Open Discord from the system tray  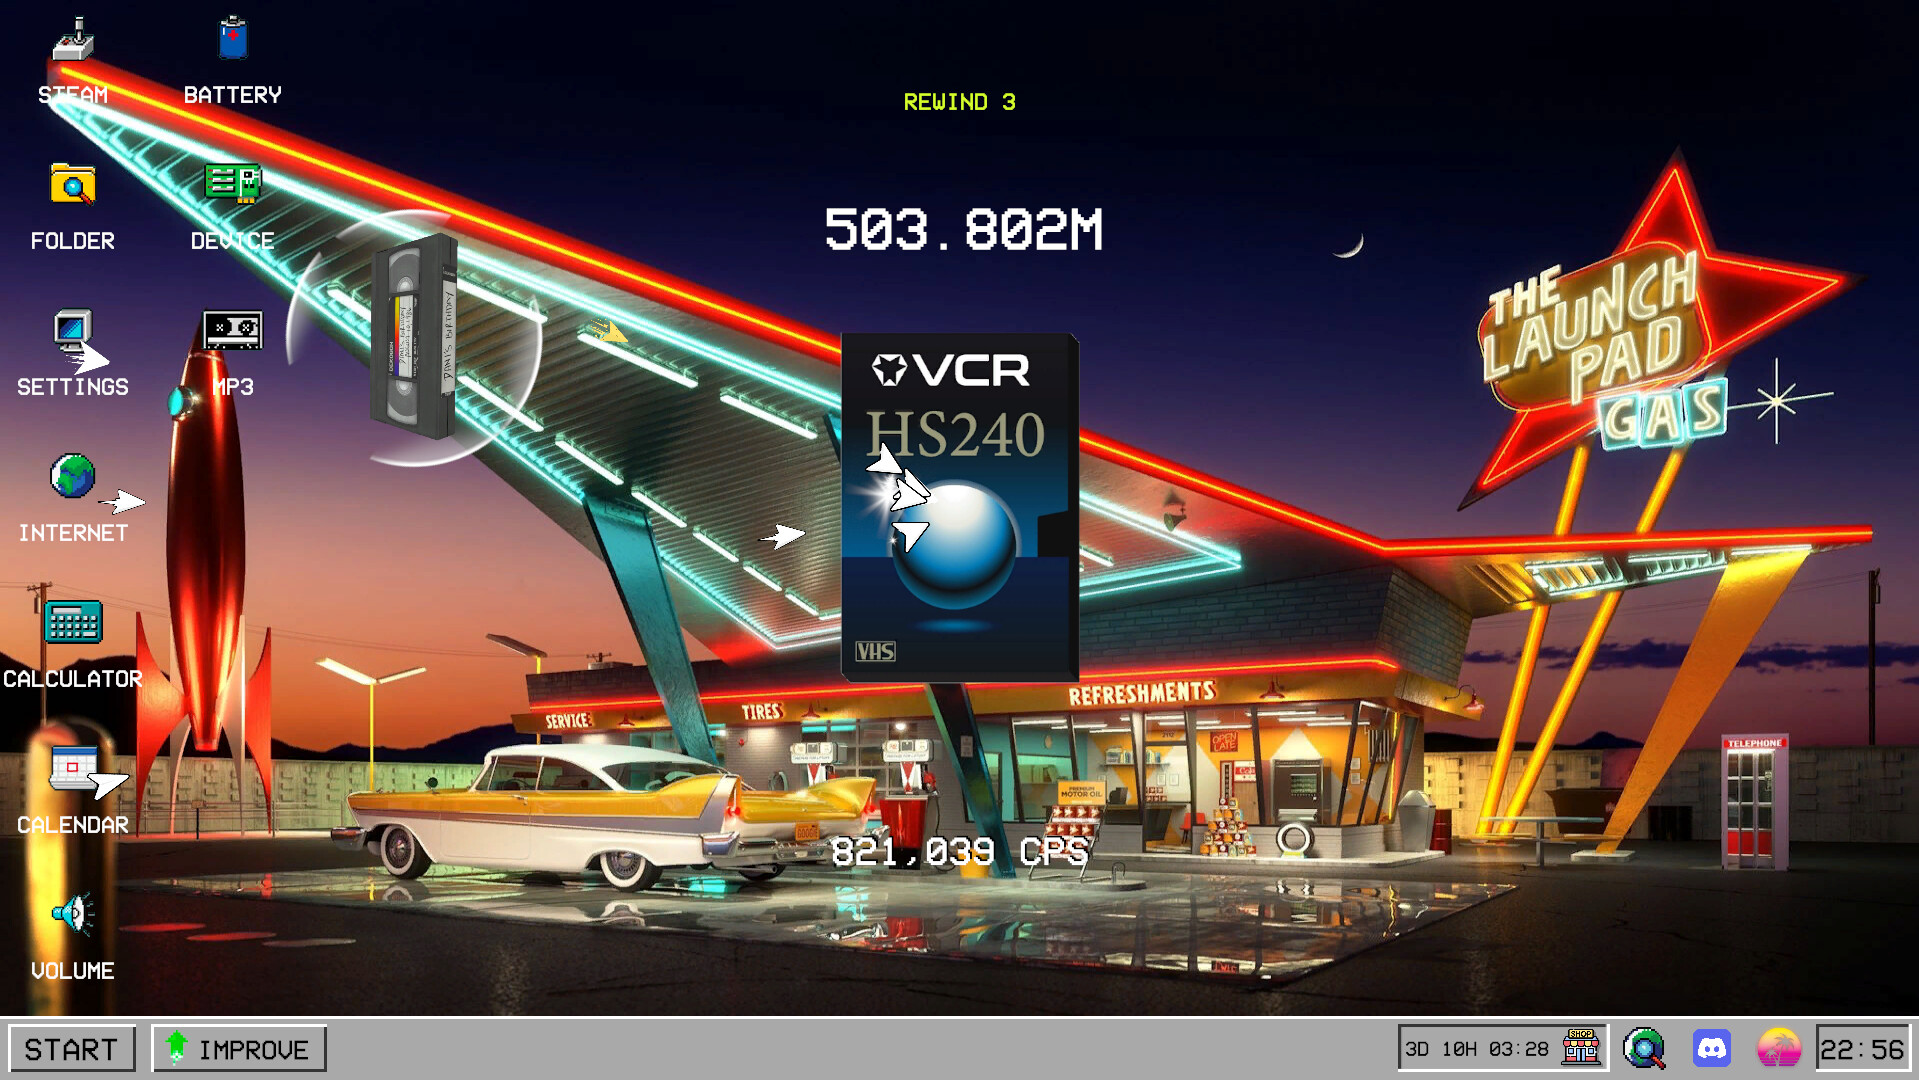[x=1714, y=1048]
